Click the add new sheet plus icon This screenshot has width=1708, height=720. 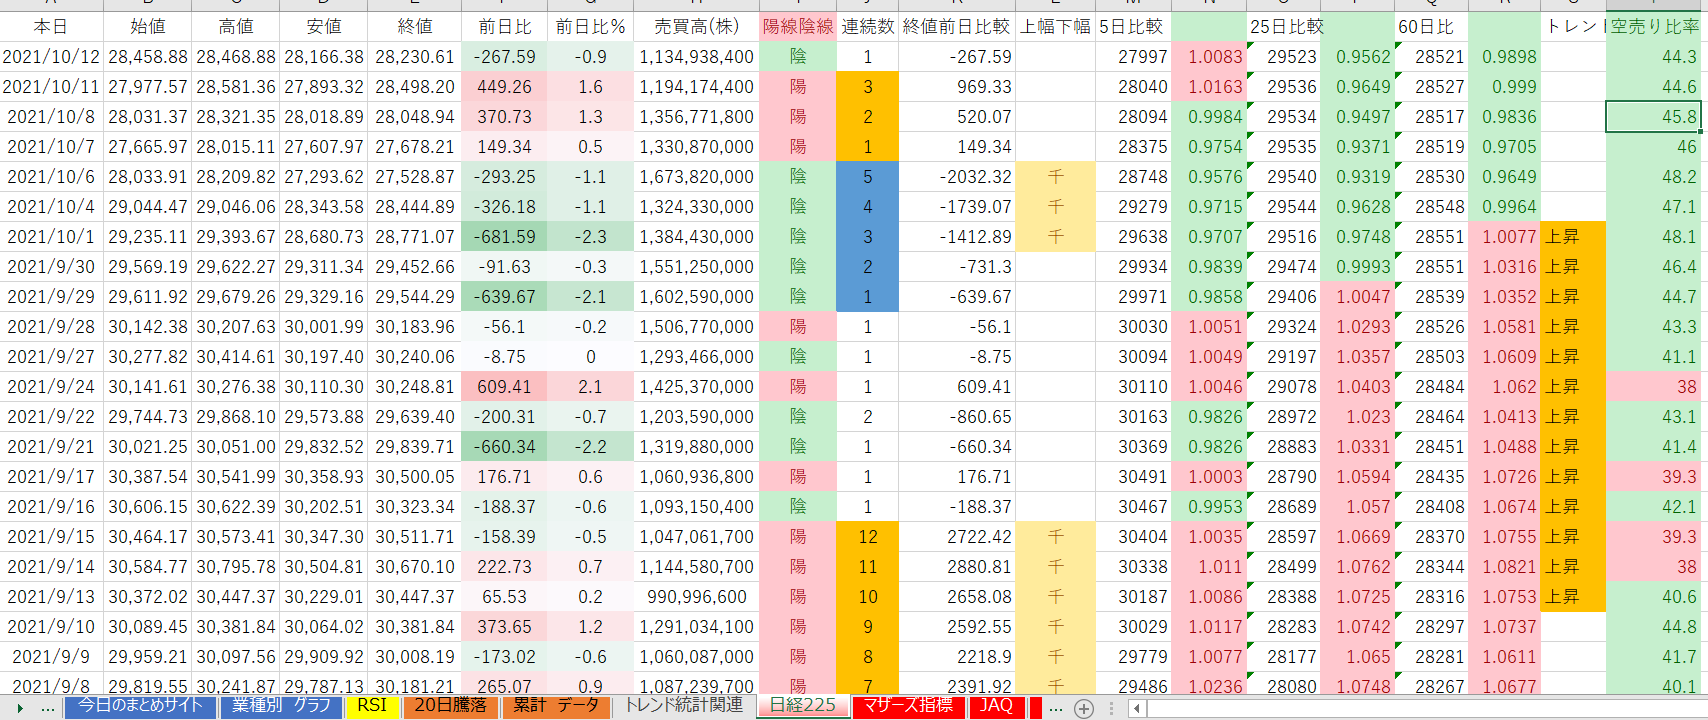point(1083,708)
